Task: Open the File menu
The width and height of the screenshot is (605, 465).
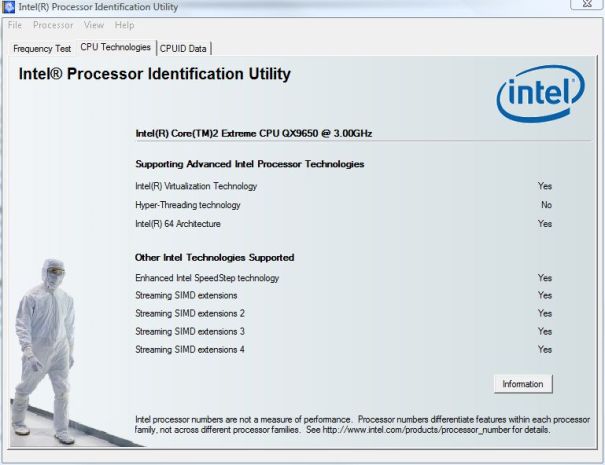Action: pos(15,24)
